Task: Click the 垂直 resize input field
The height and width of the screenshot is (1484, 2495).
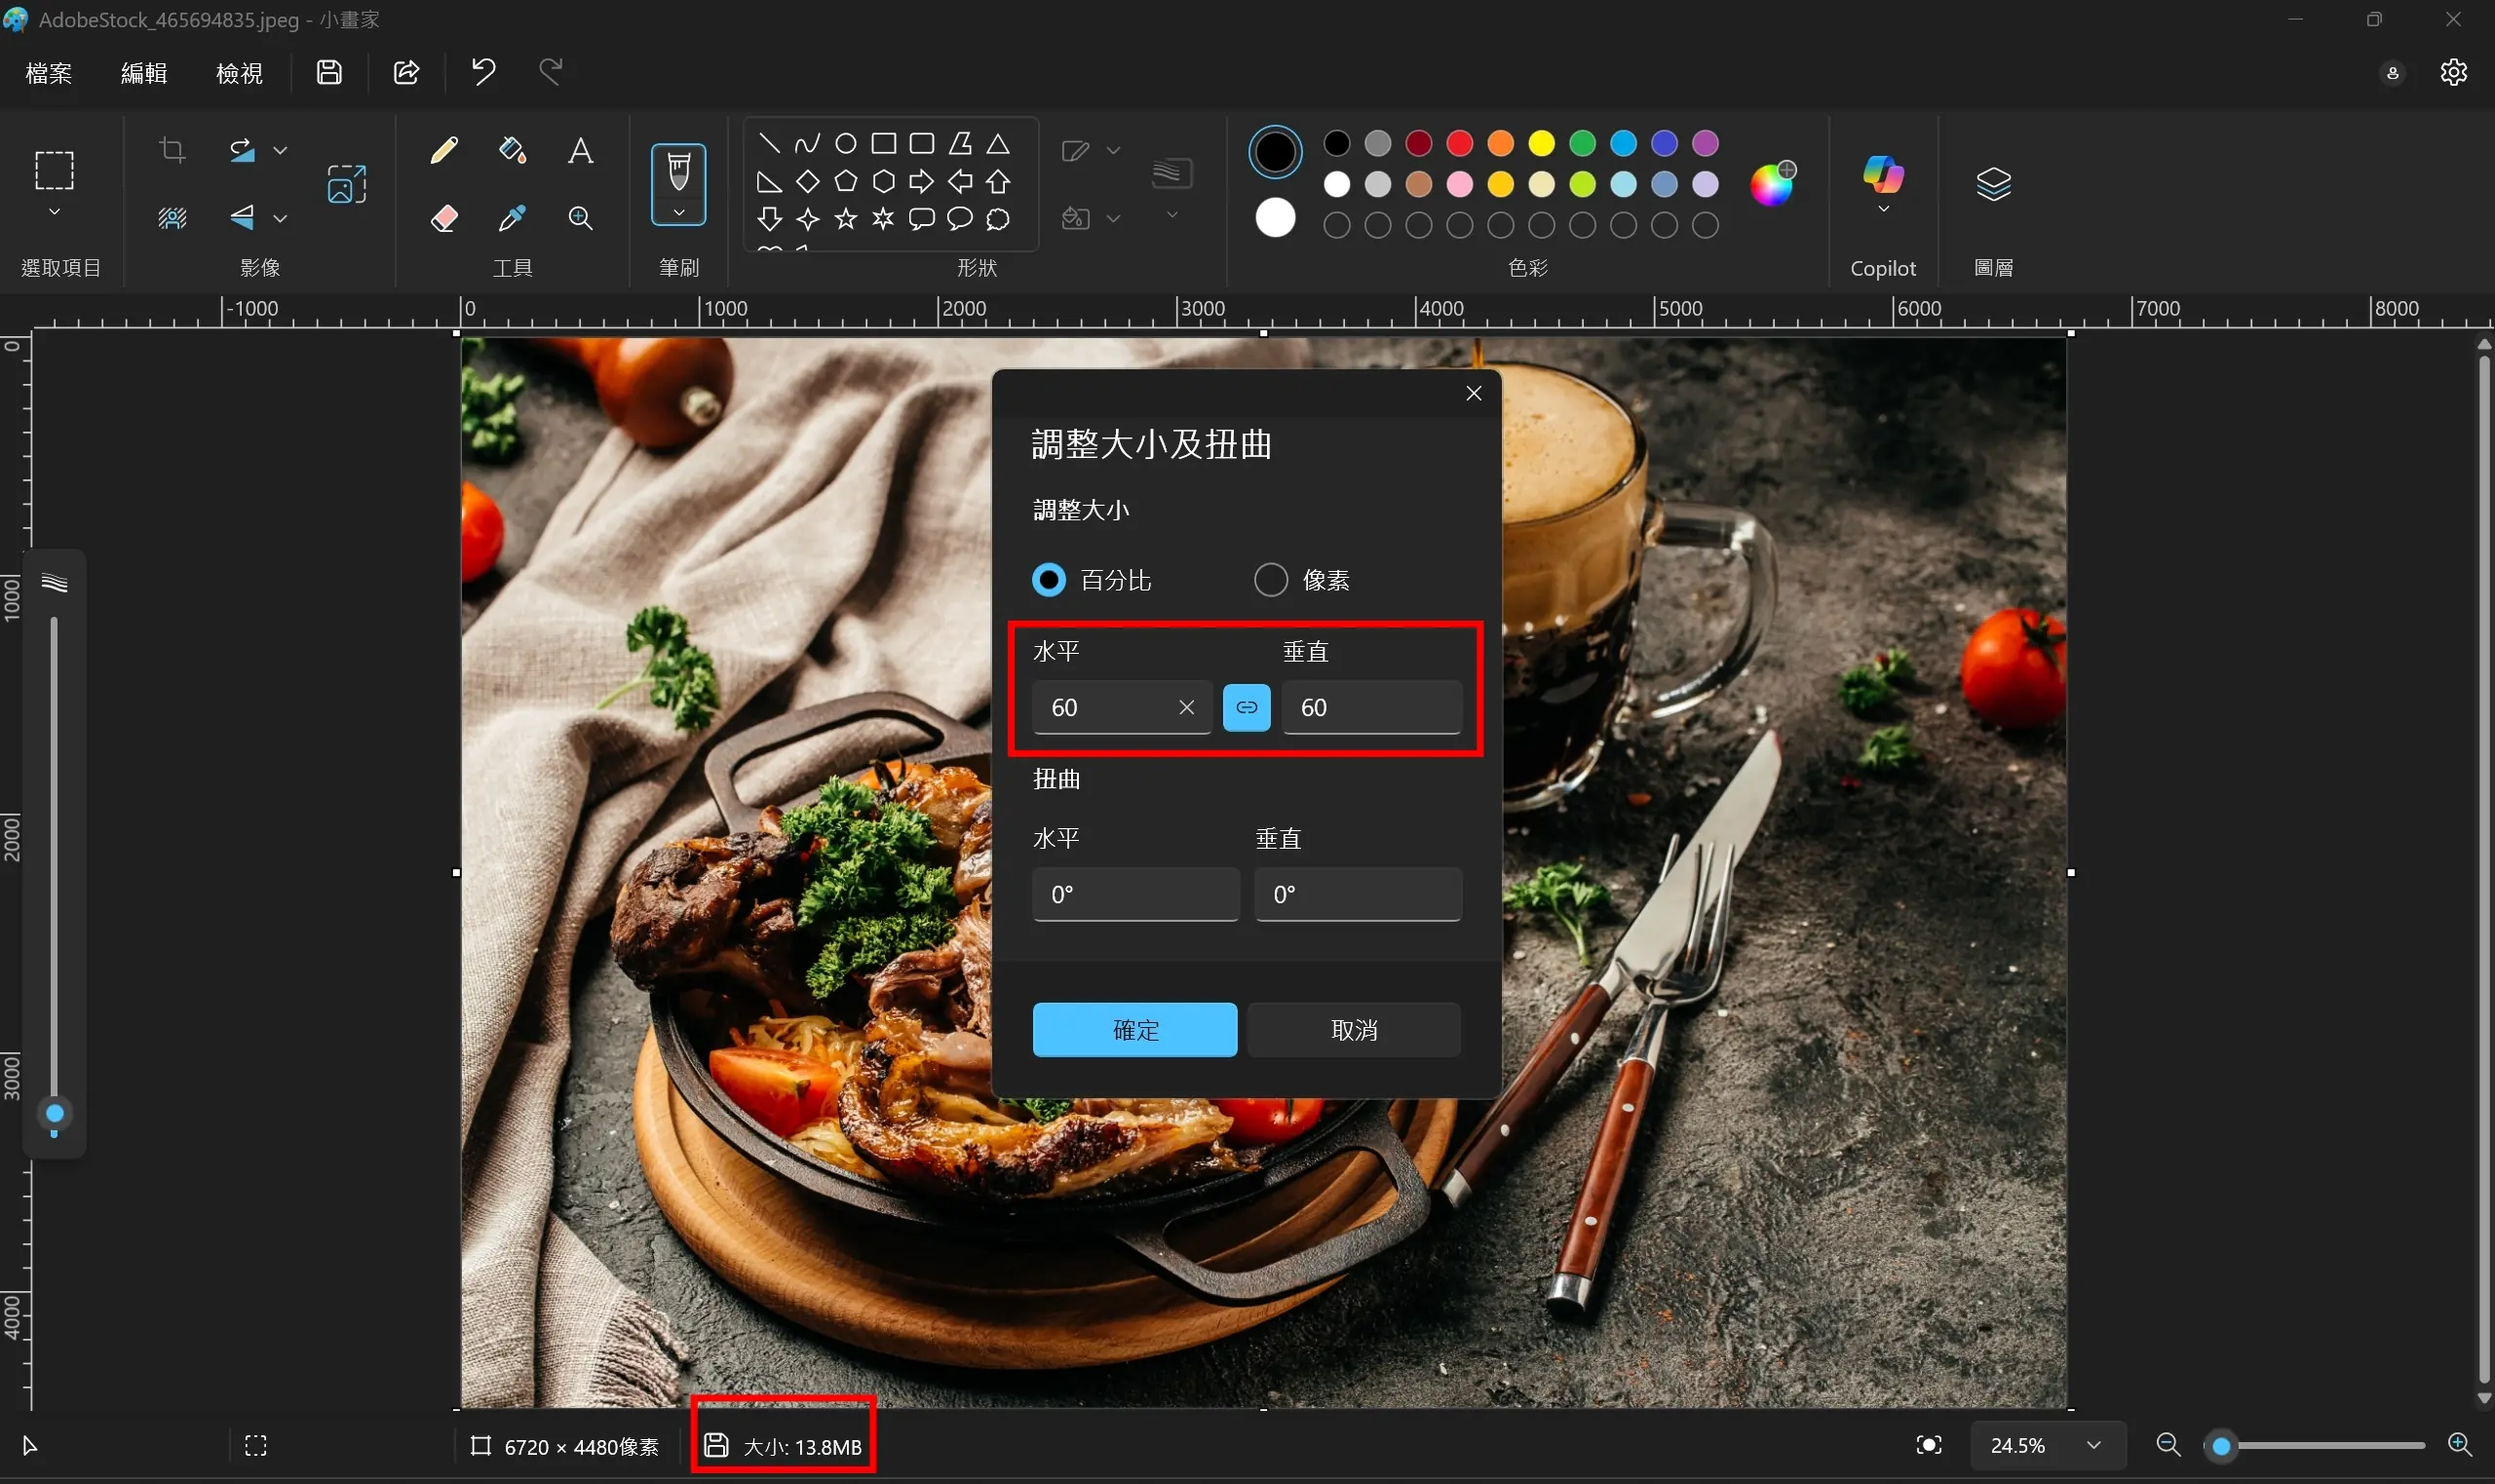Action: point(1370,707)
